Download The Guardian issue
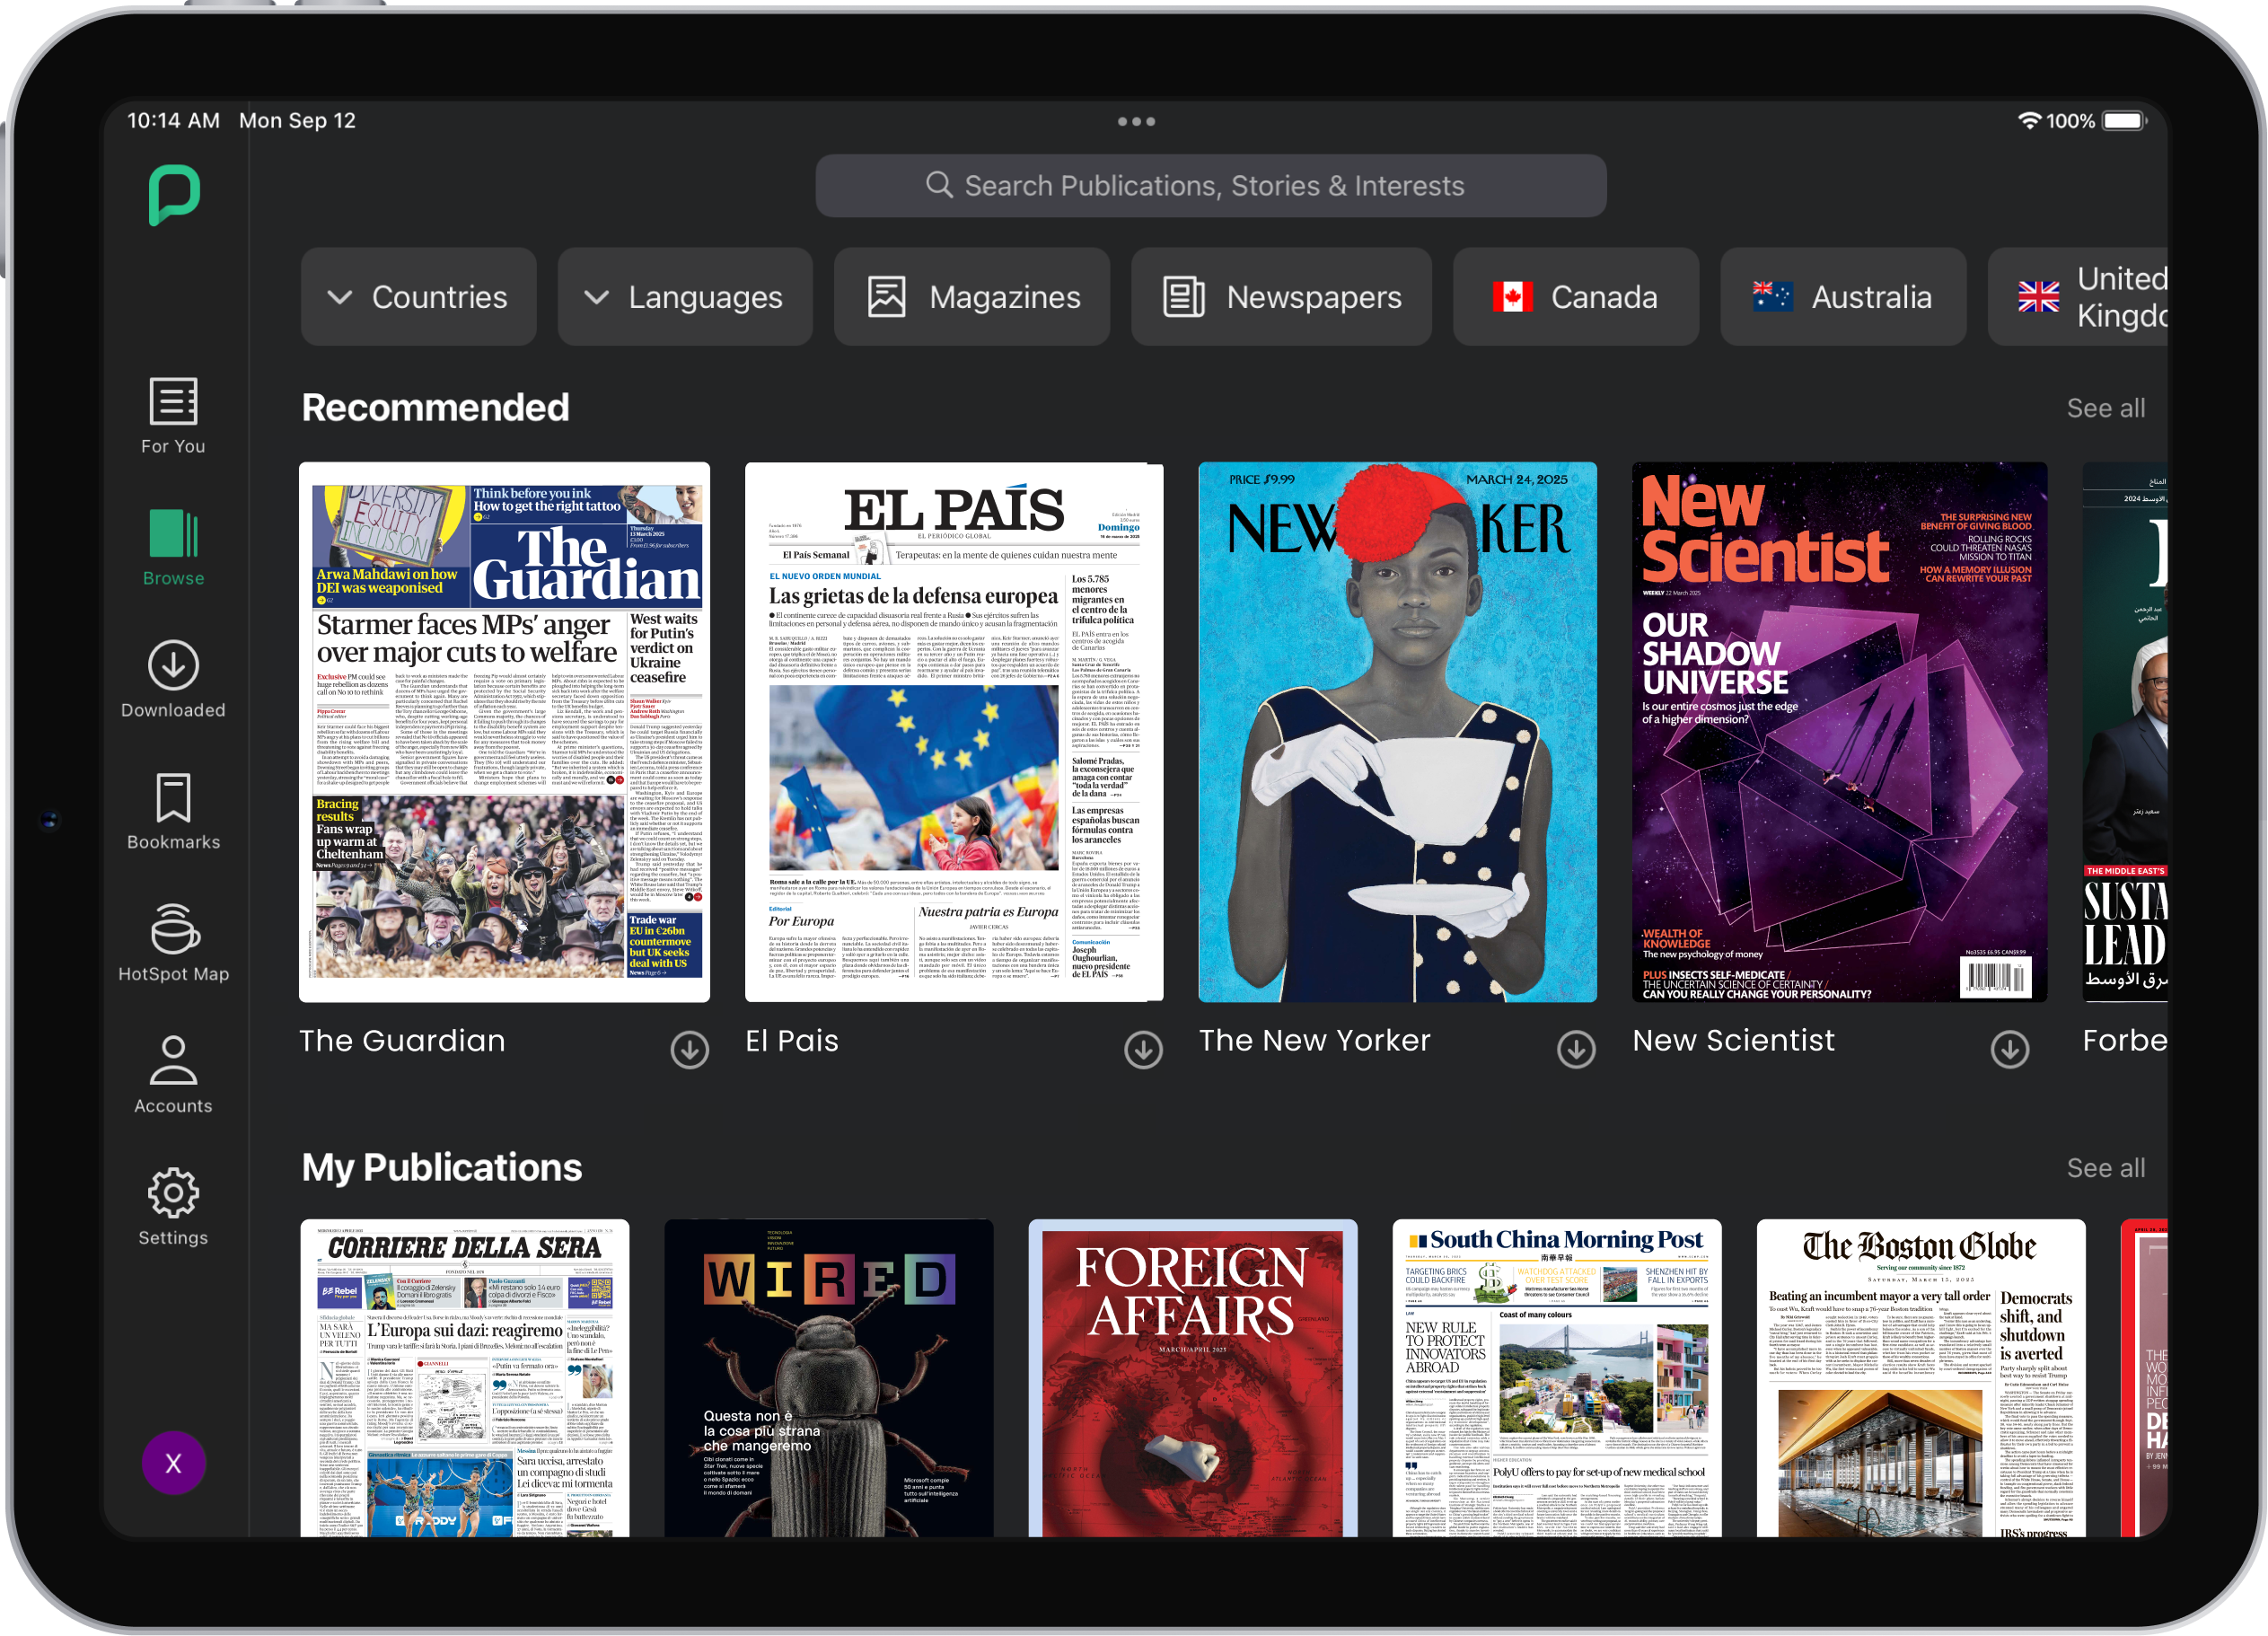Screen dimensions: 2268x1636 690,1050
